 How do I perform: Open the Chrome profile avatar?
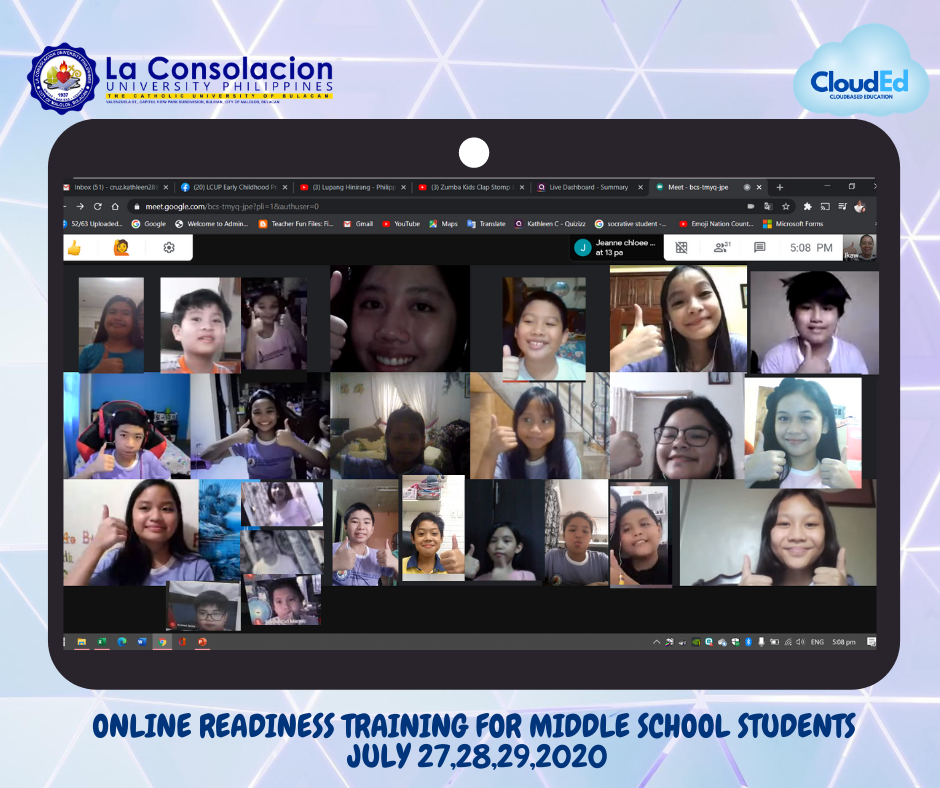click(x=860, y=206)
